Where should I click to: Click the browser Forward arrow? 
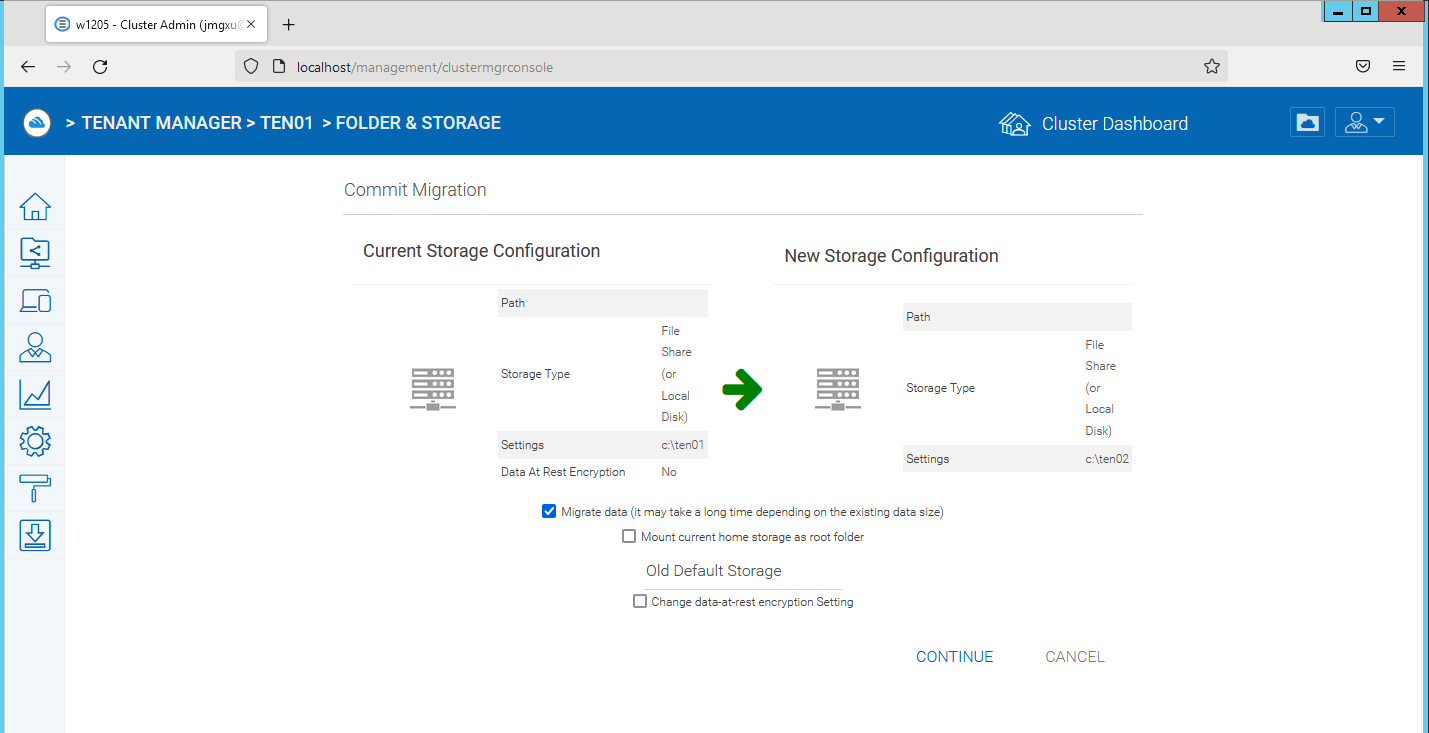click(x=64, y=67)
